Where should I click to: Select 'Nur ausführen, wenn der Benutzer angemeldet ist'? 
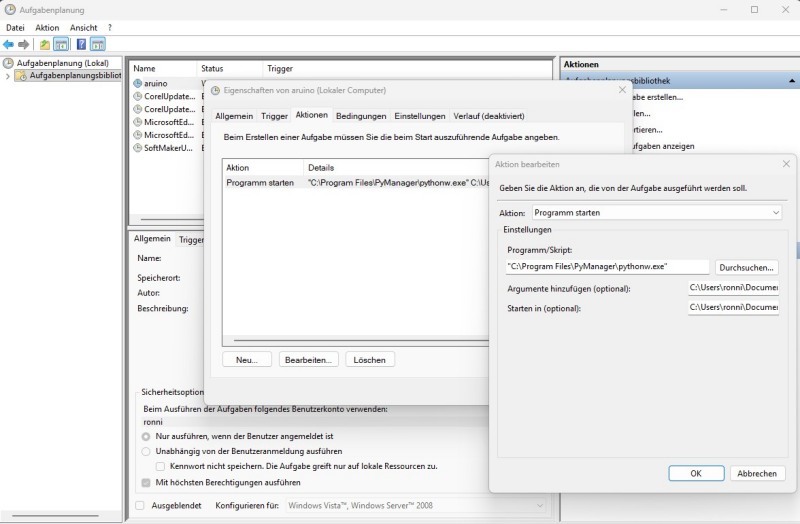pyautogui.click(x=147, y=437)
